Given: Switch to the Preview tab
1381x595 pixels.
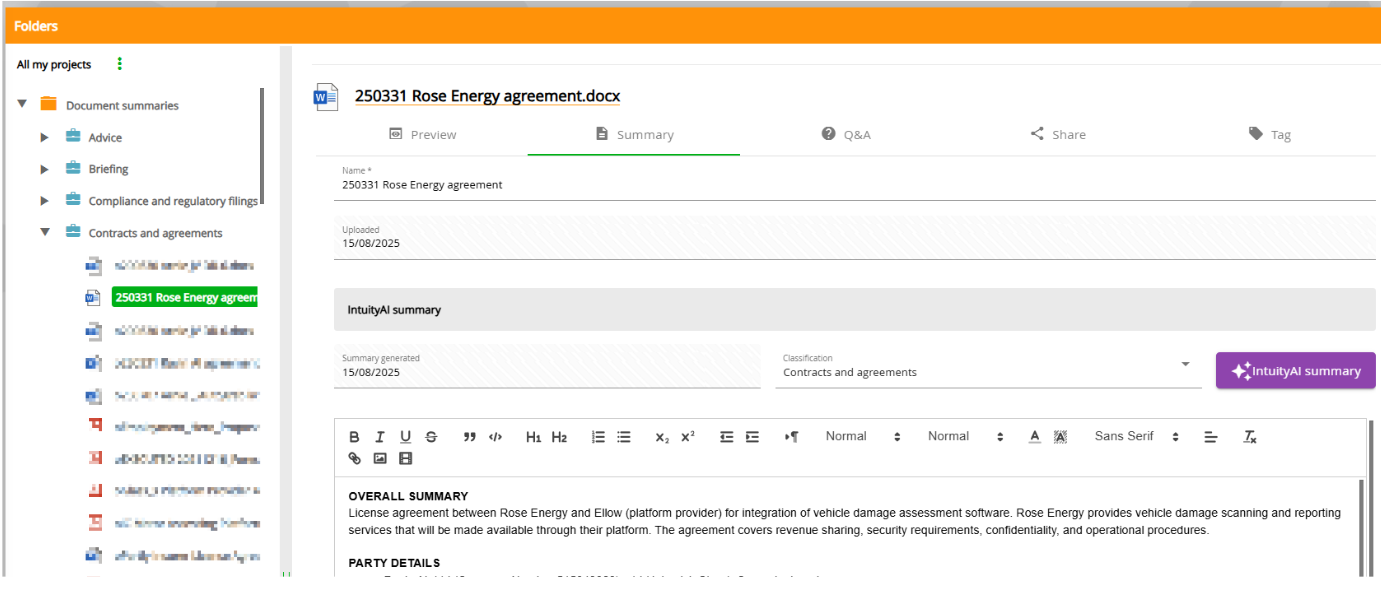Looking at the screenshot, I should point(422,134).
